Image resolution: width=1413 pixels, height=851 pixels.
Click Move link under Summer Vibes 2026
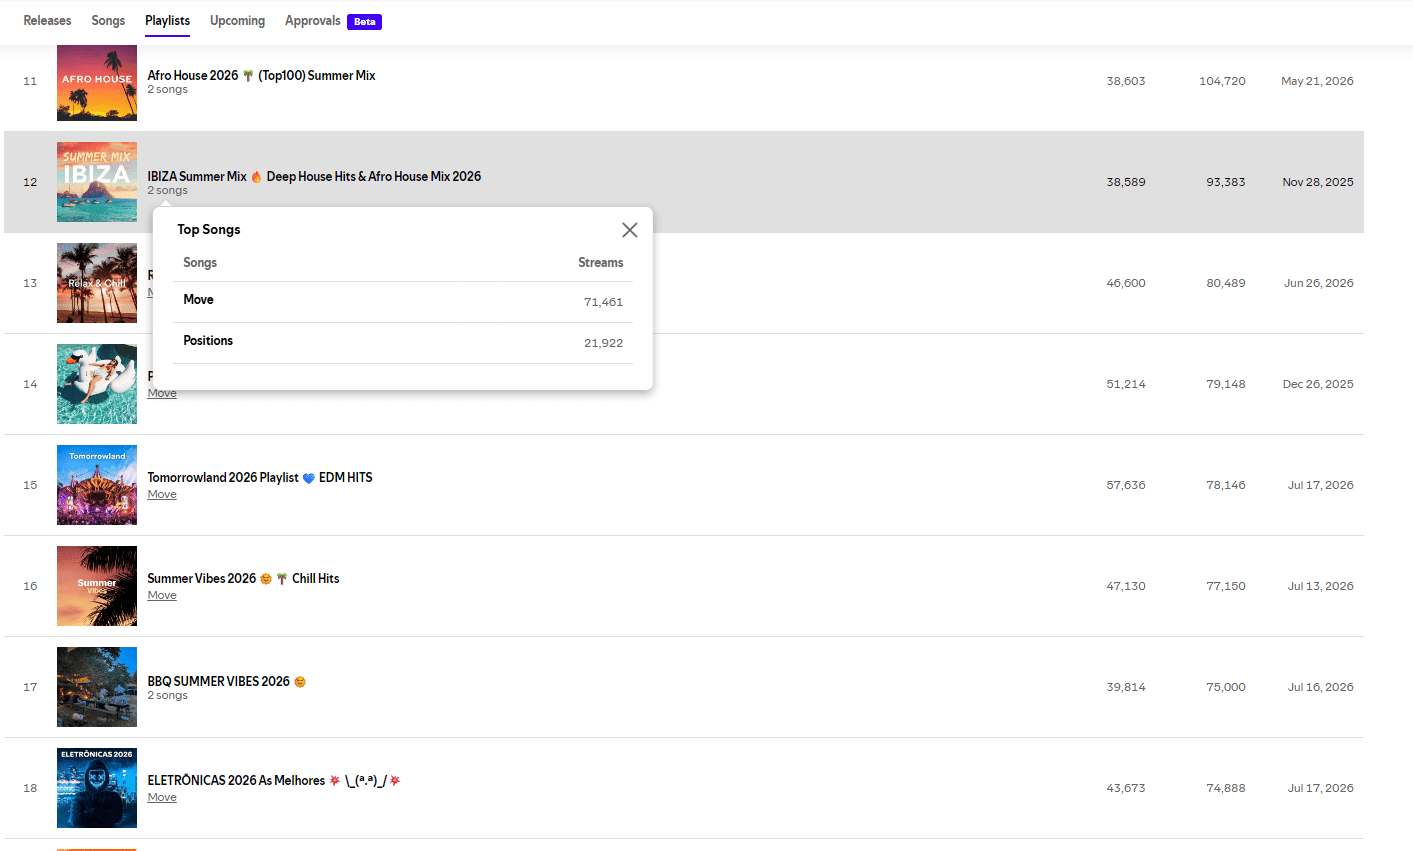162,595
